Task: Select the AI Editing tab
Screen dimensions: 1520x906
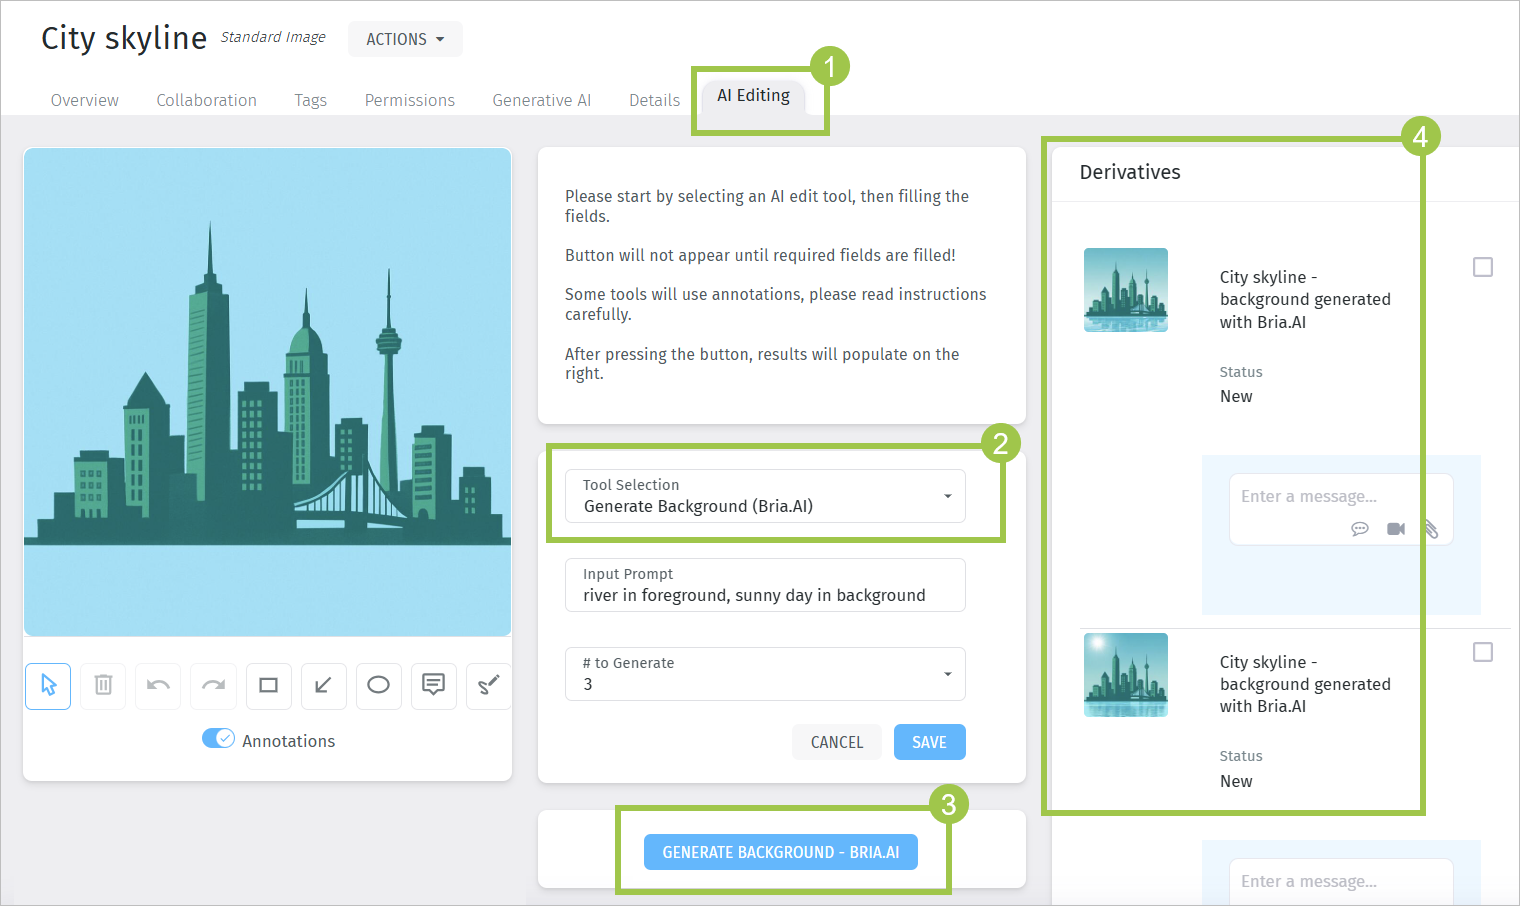Action: (x=753, y=96)
